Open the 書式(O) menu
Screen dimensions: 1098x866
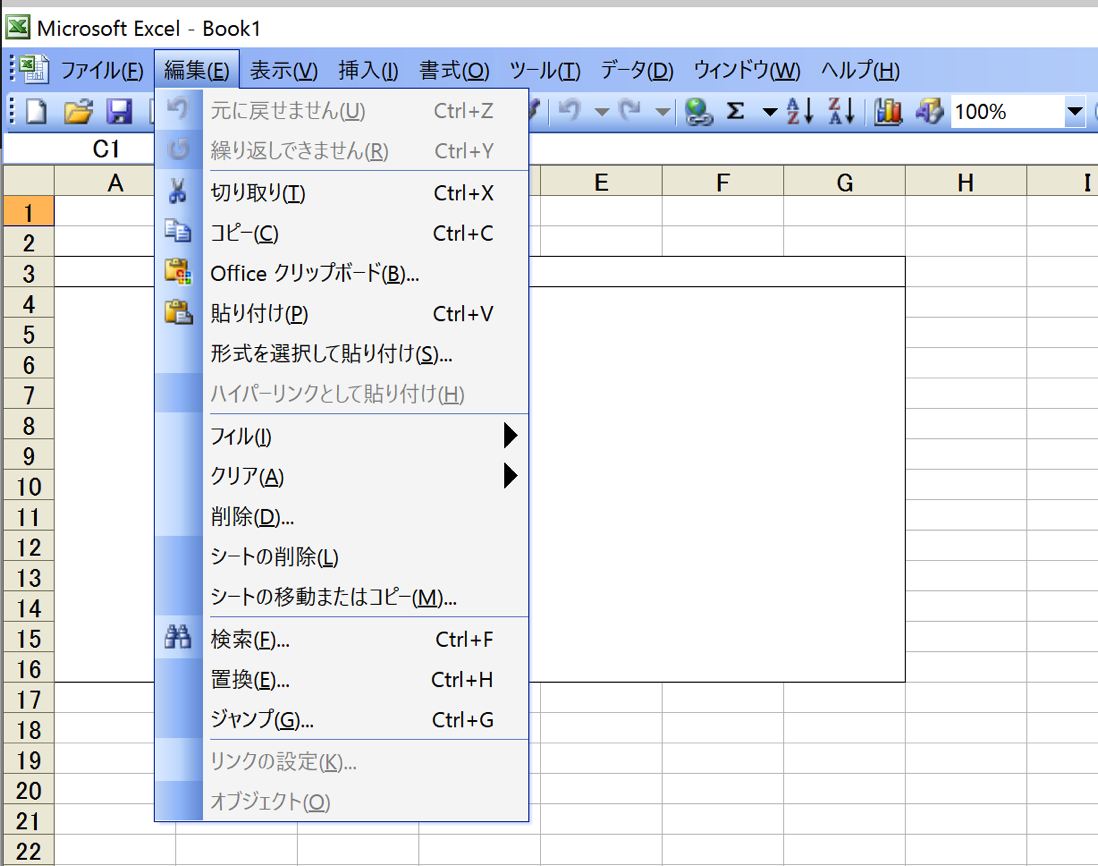[454, 70]
